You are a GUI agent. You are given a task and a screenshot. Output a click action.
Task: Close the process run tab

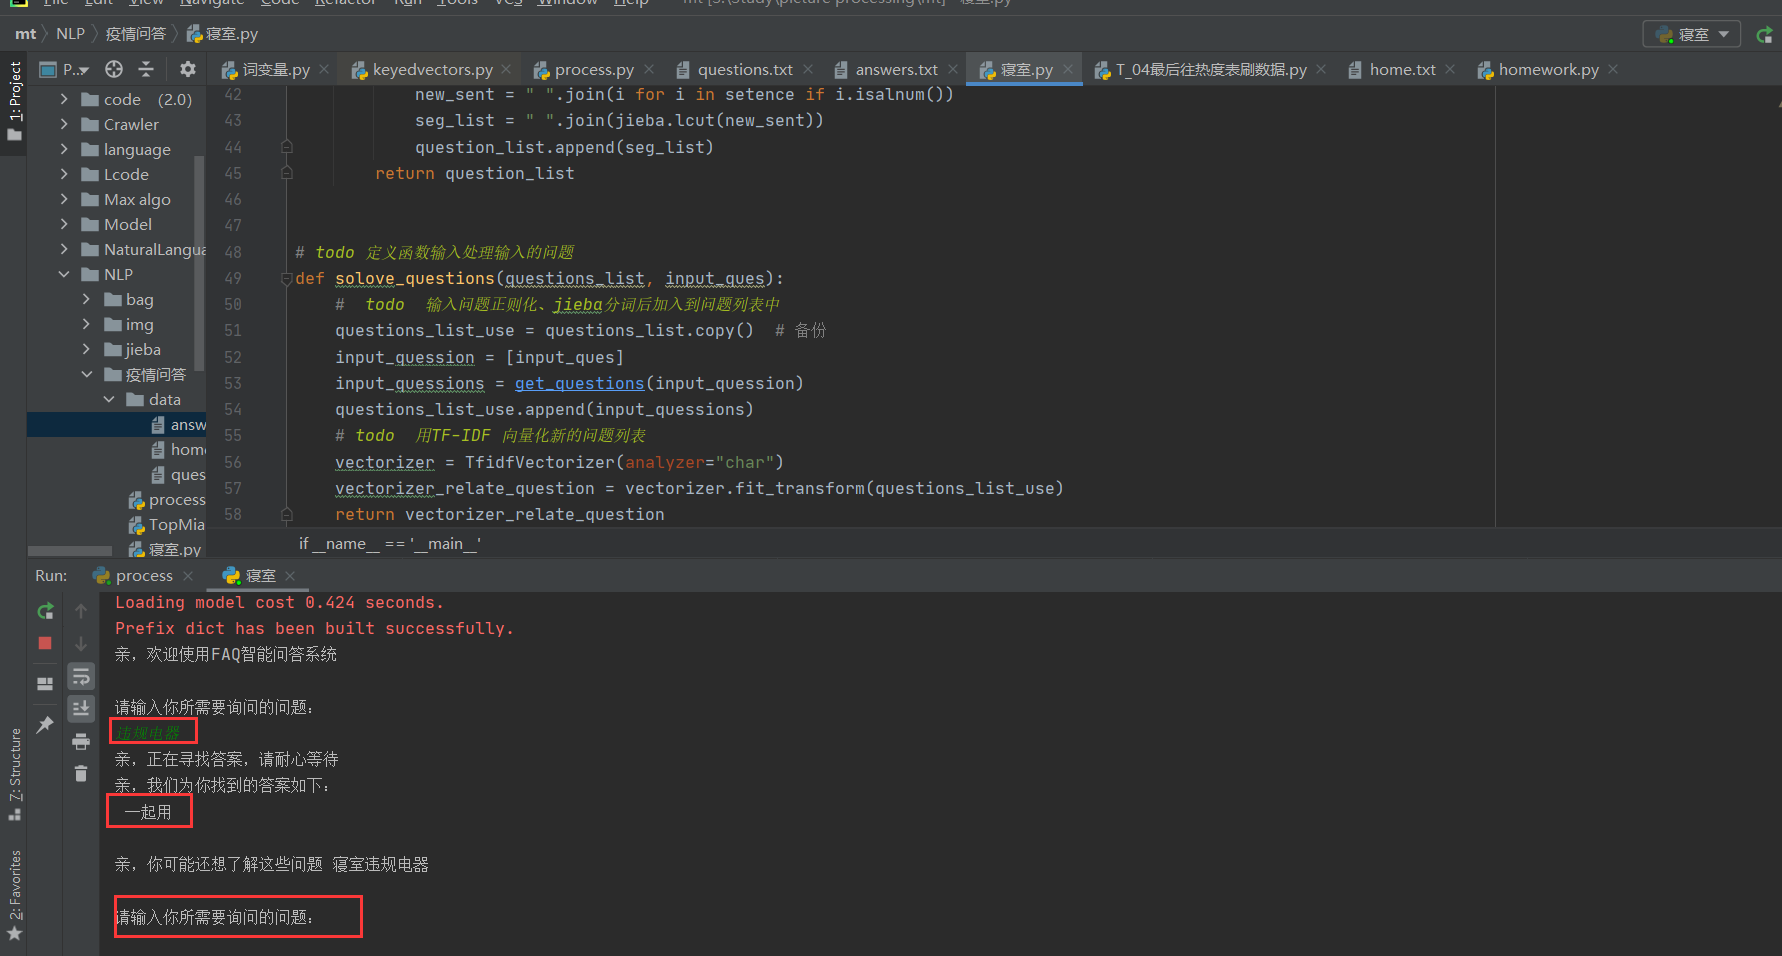(x=188, y=576)
